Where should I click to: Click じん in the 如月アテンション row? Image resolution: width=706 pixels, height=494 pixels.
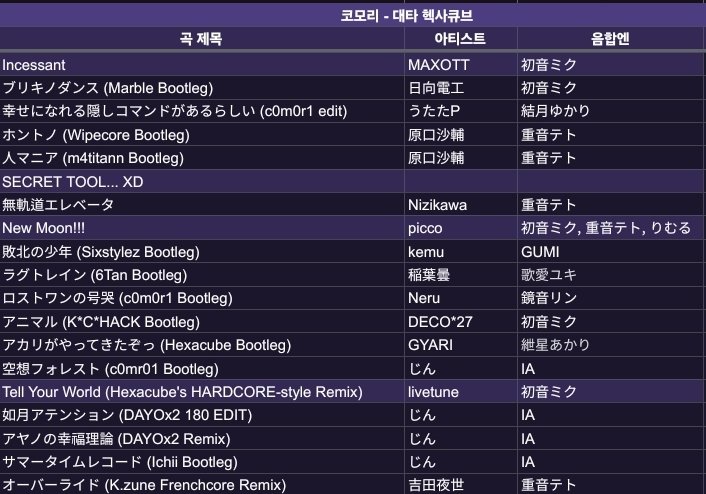pyautogui.click(x=461, y=415)
